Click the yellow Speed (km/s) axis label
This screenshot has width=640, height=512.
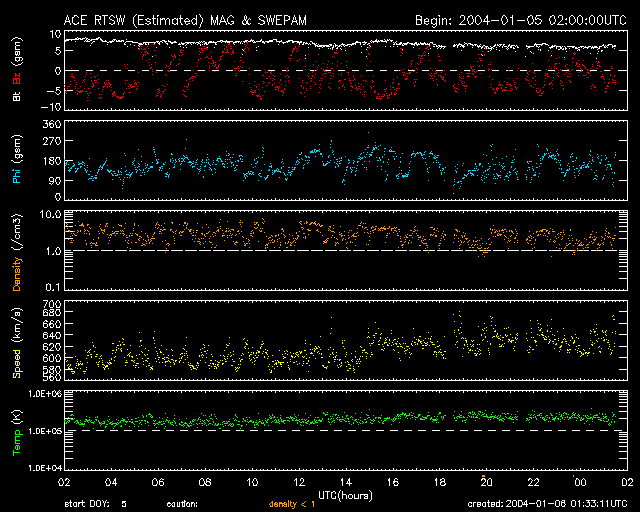coord(17,347)
